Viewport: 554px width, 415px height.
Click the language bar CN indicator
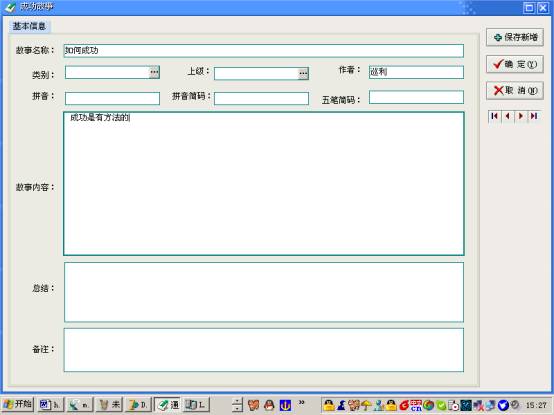tap(416, 405)
